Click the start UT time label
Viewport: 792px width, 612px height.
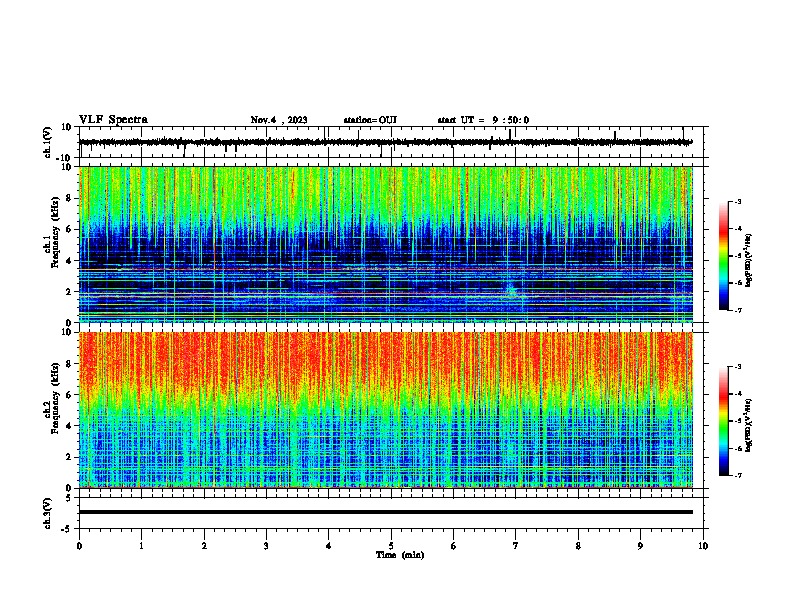[x=483, y=120]
